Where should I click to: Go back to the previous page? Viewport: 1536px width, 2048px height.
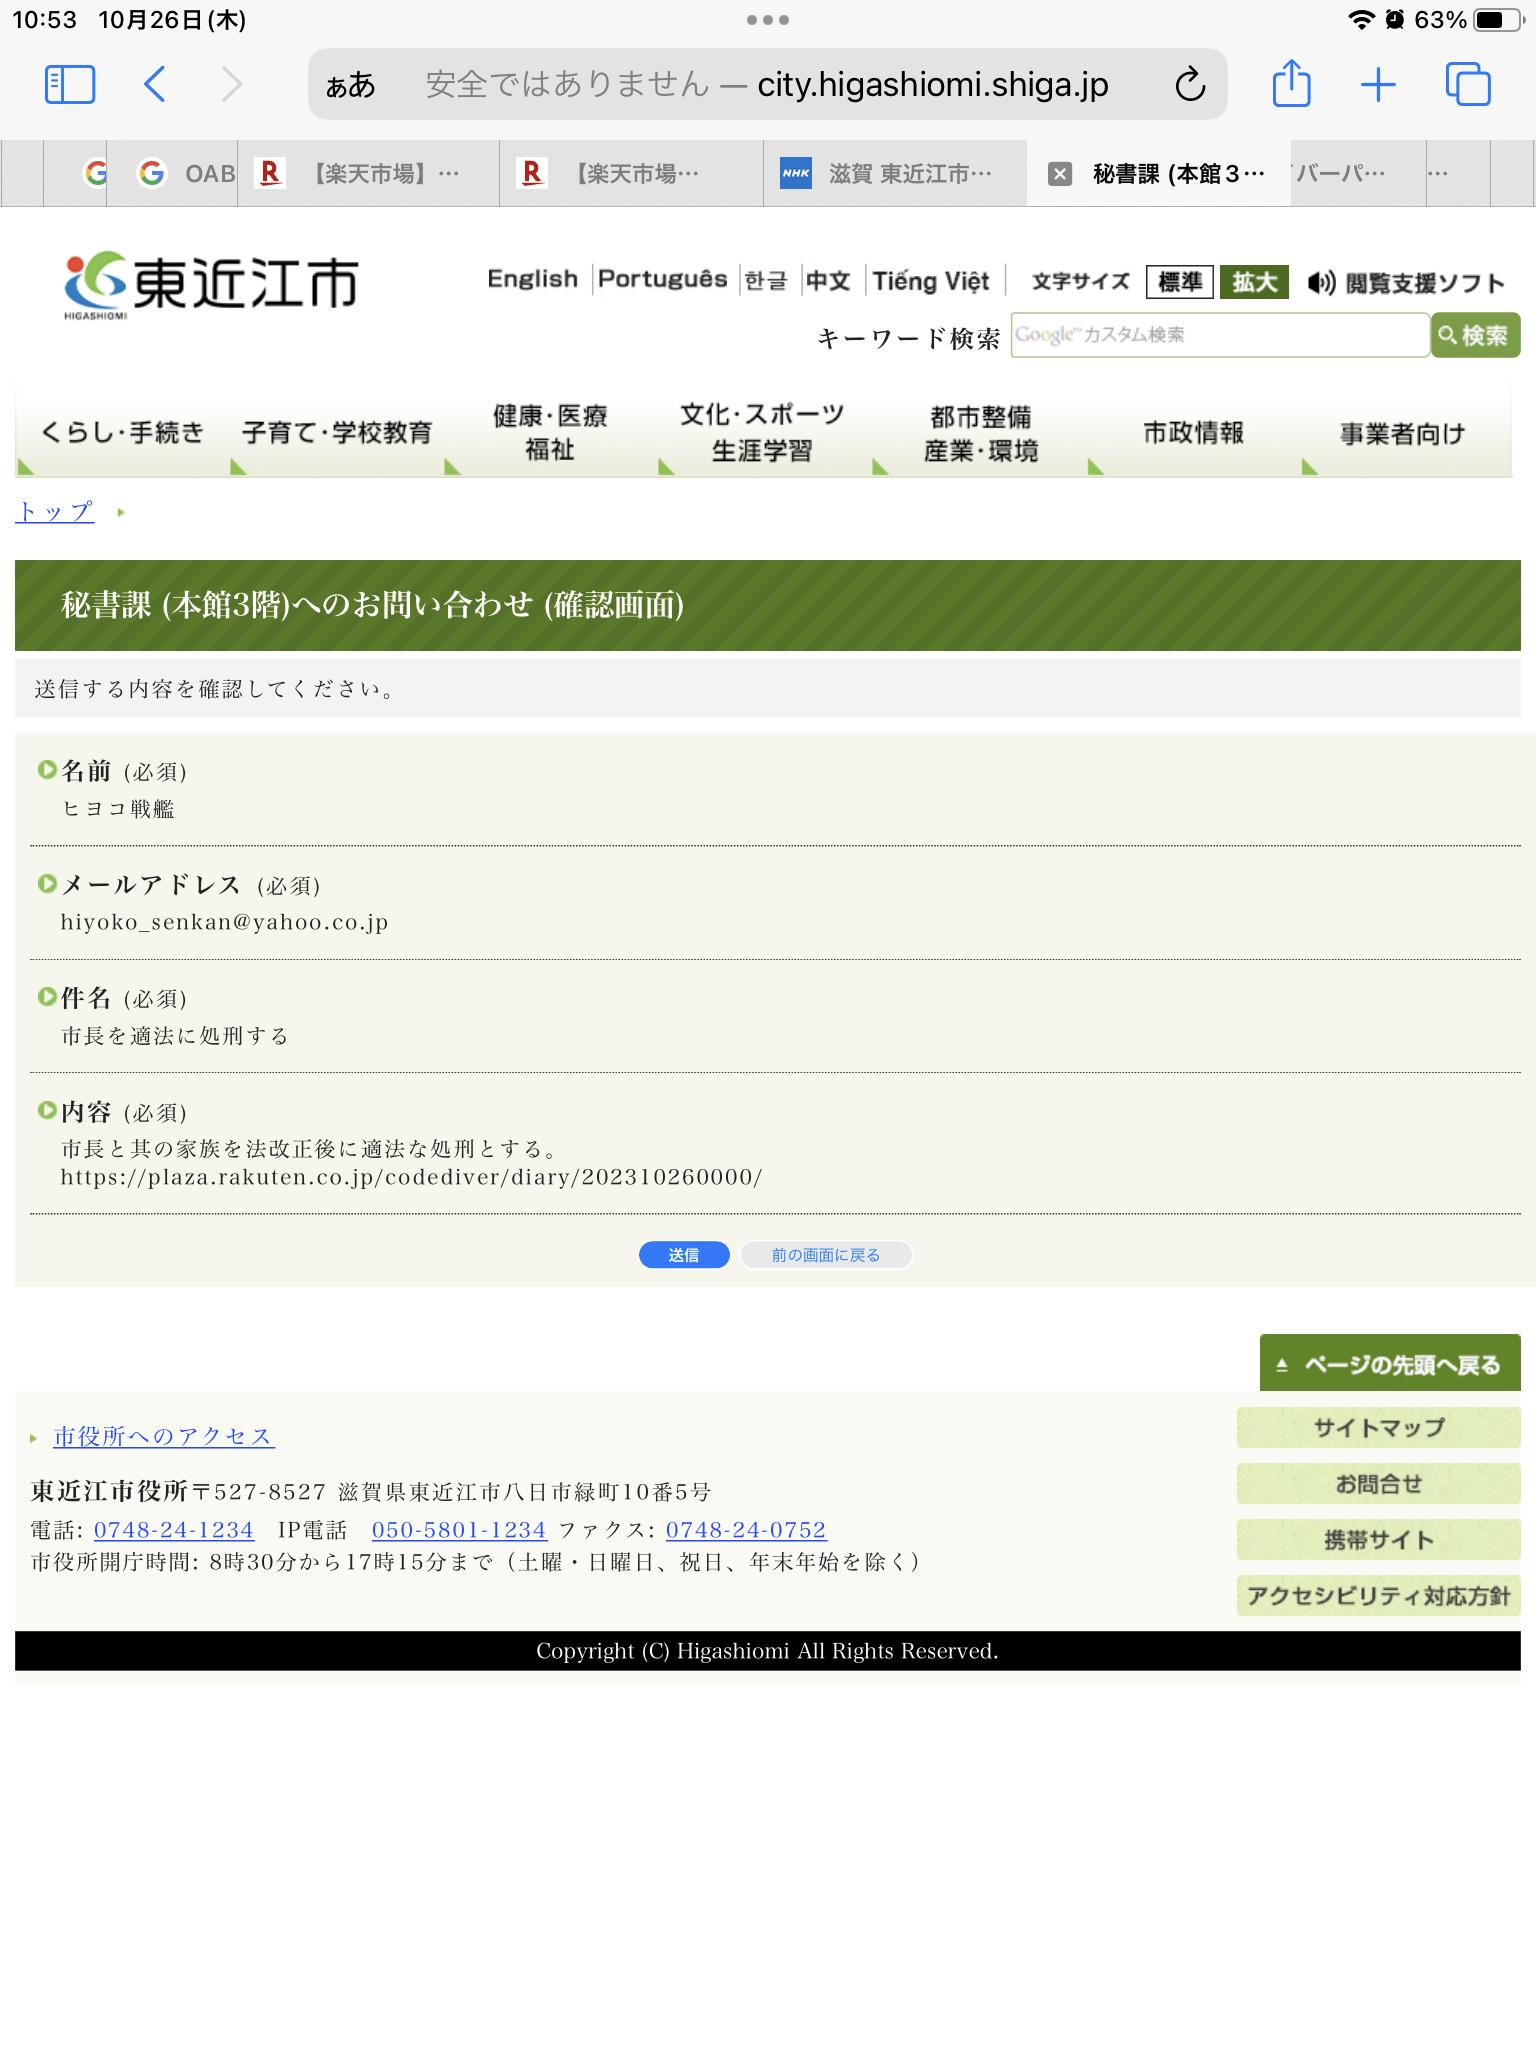tap(154, 85)
